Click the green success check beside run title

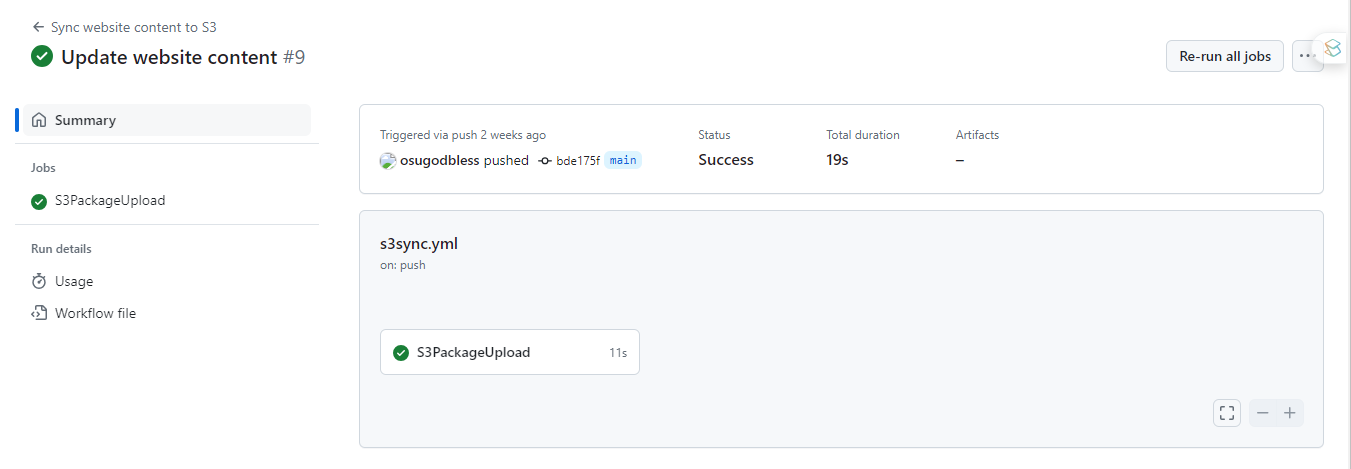42,57
